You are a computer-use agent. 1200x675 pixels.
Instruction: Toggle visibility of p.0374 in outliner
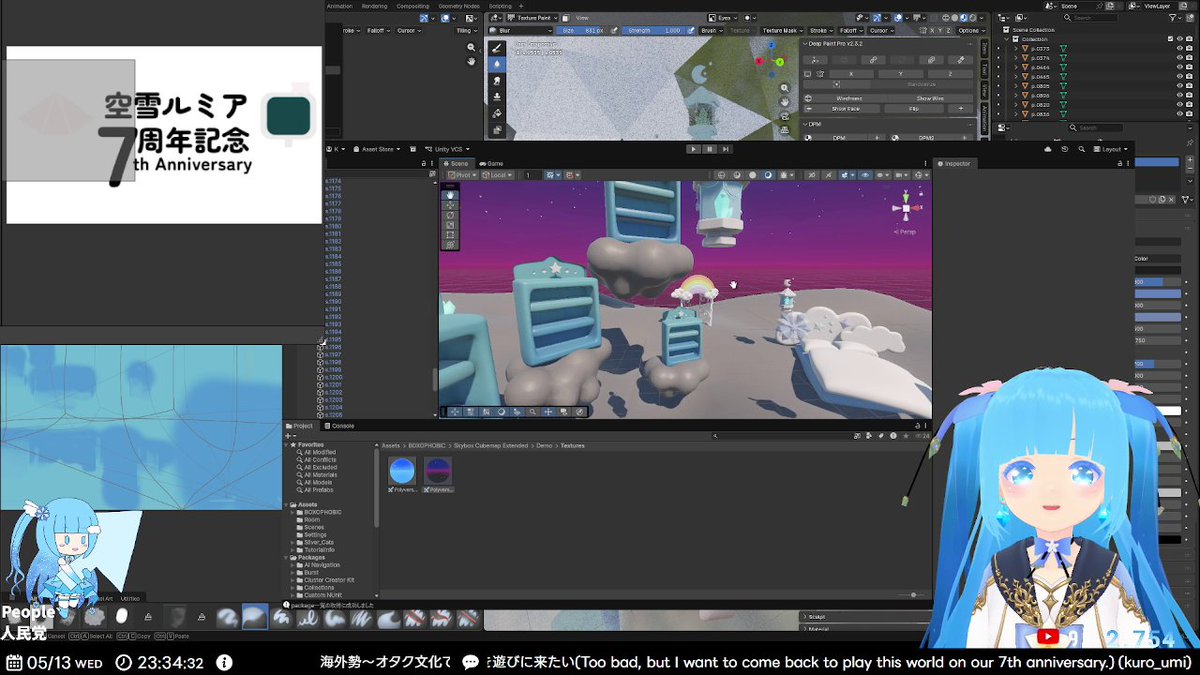tap(1180, 58)
